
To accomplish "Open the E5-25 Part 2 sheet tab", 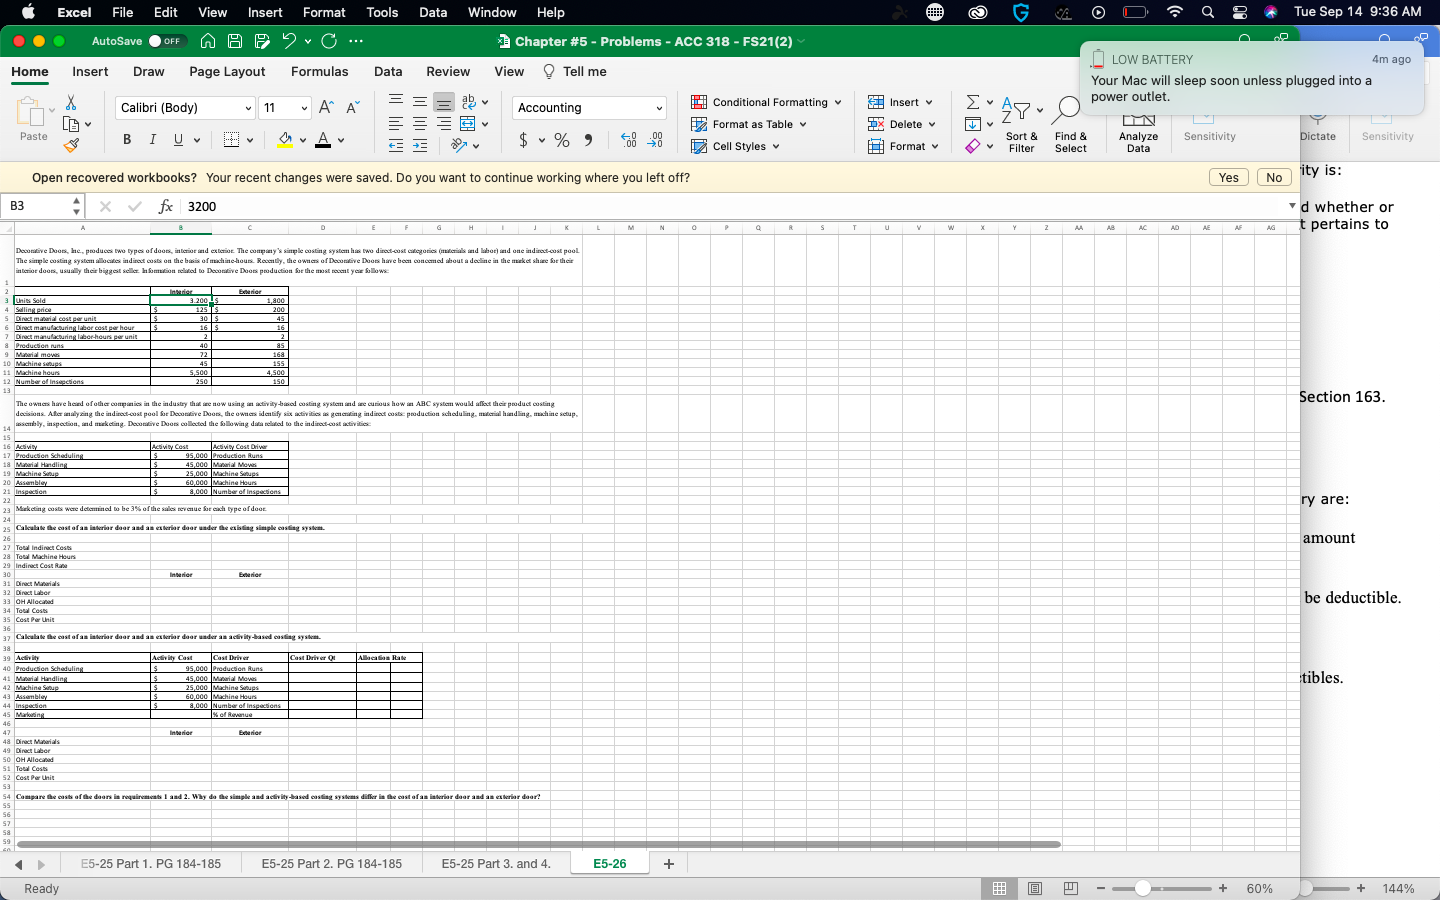I will point(332,863).
